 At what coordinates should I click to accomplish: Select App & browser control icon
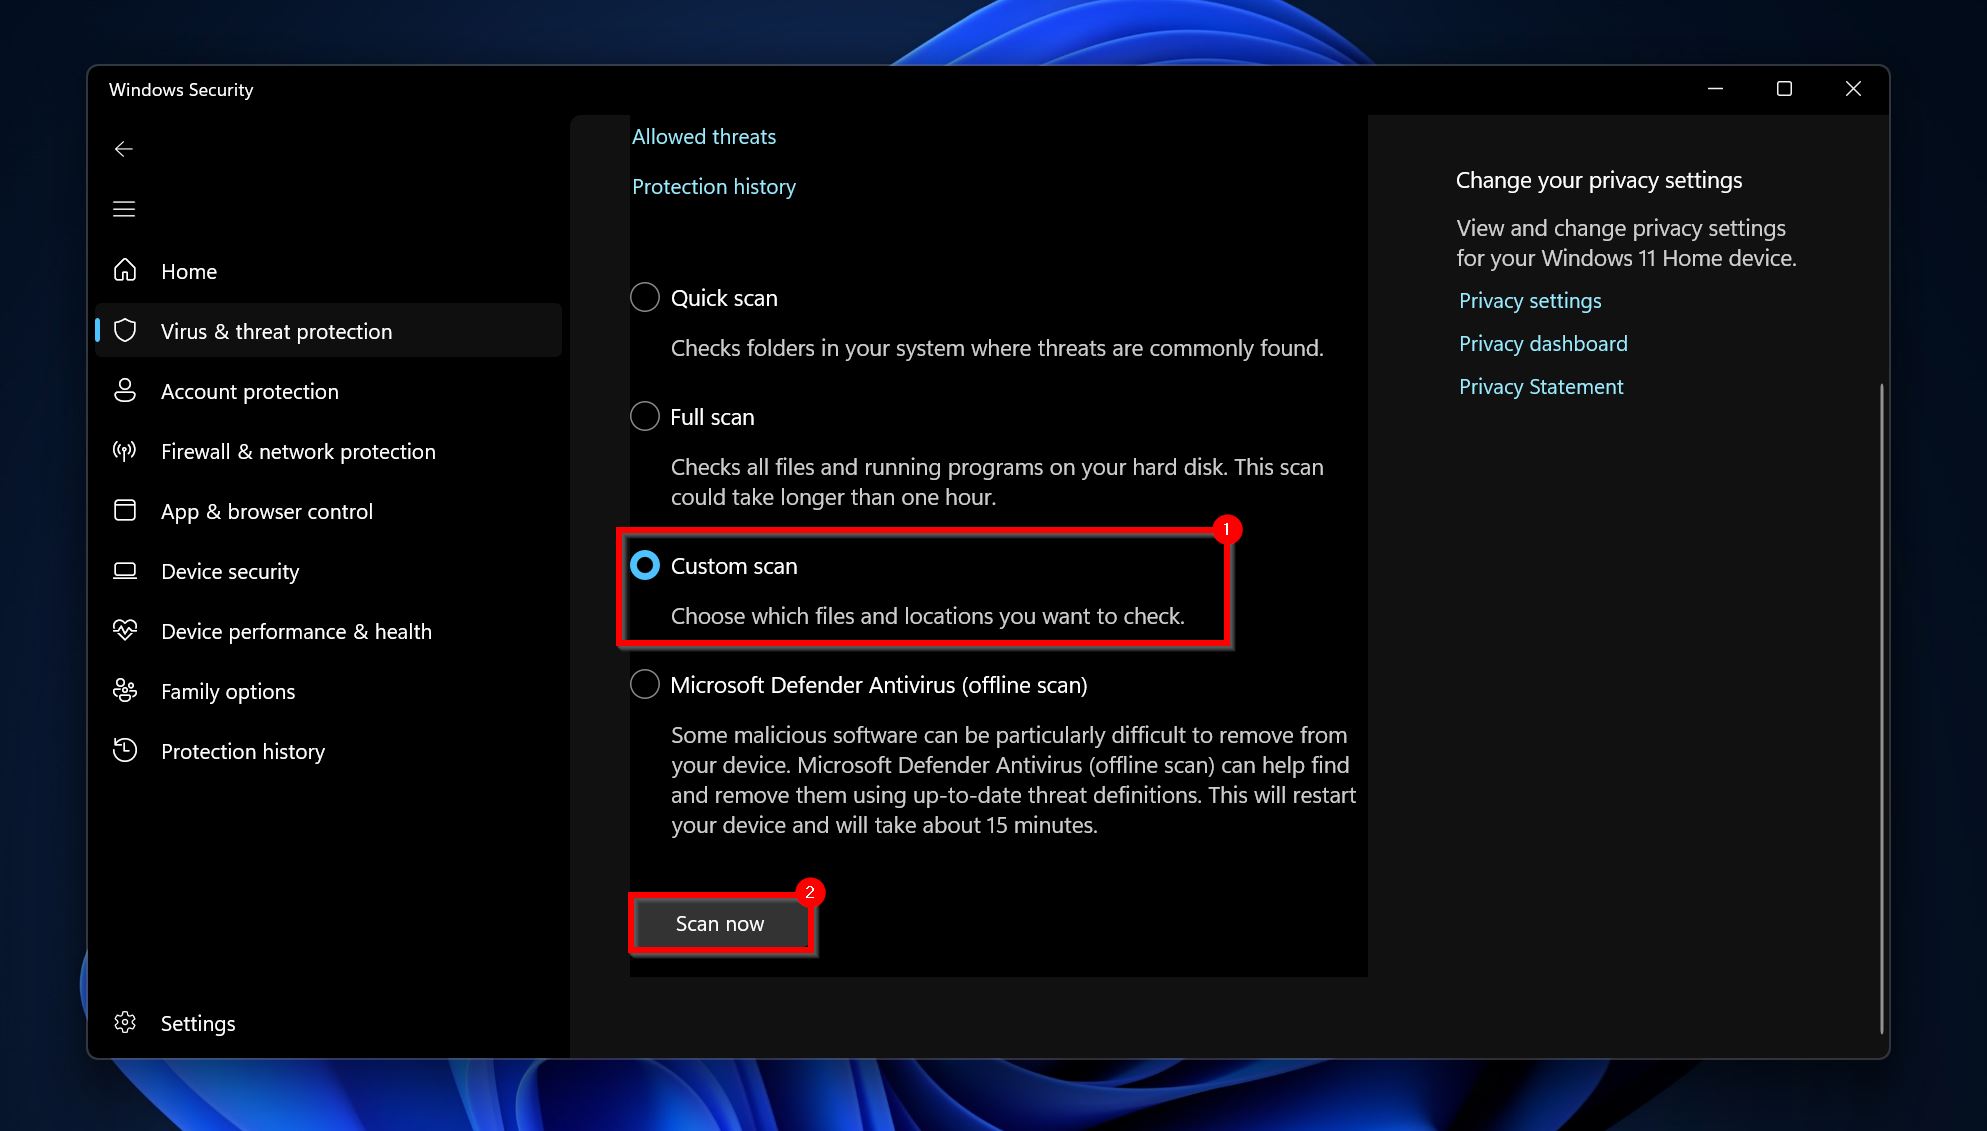click(x=126, y=510)
